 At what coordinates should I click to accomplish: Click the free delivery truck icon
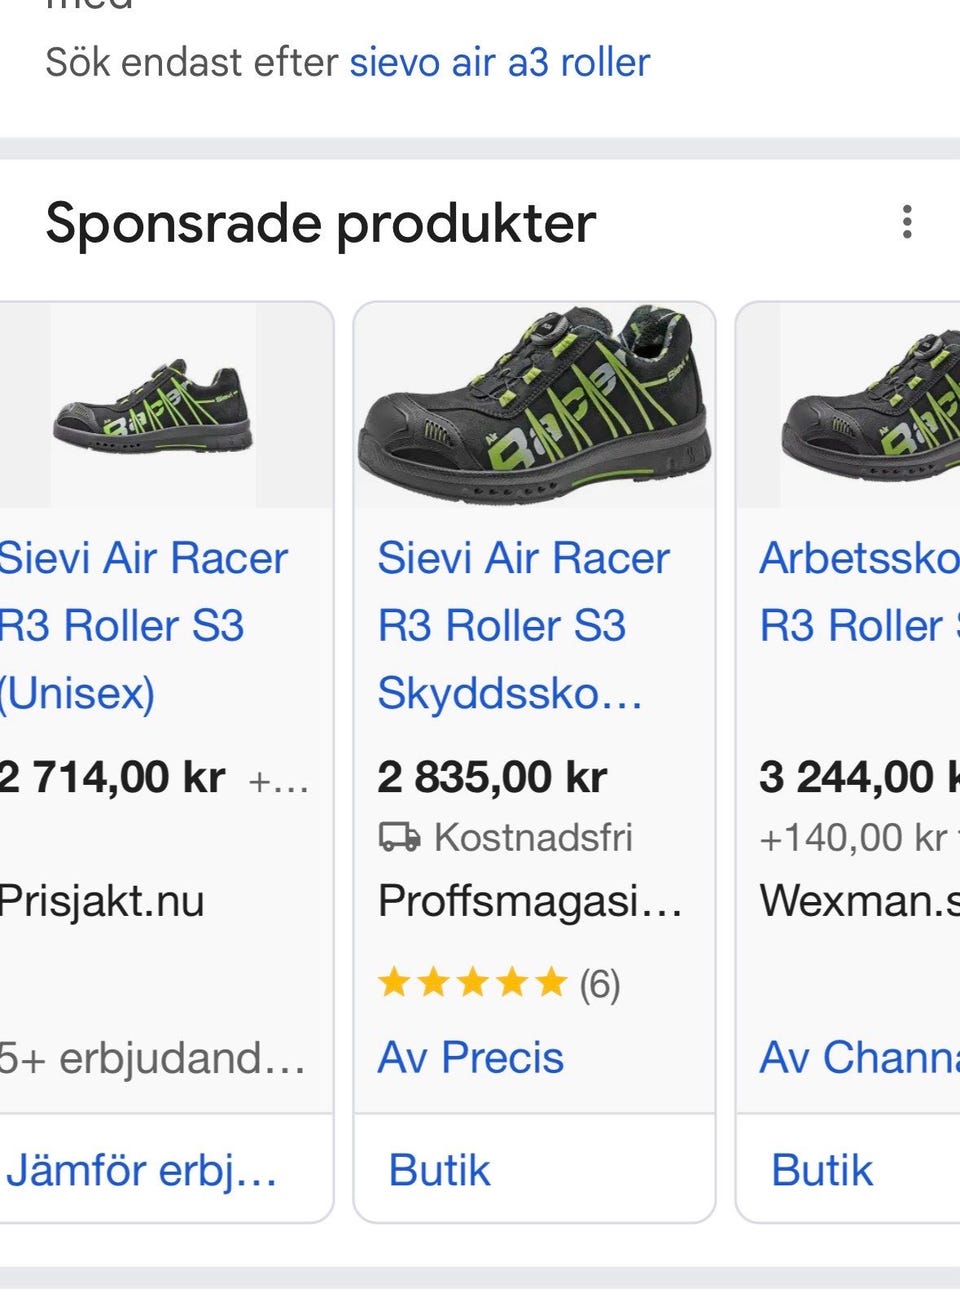pos(399,837)
